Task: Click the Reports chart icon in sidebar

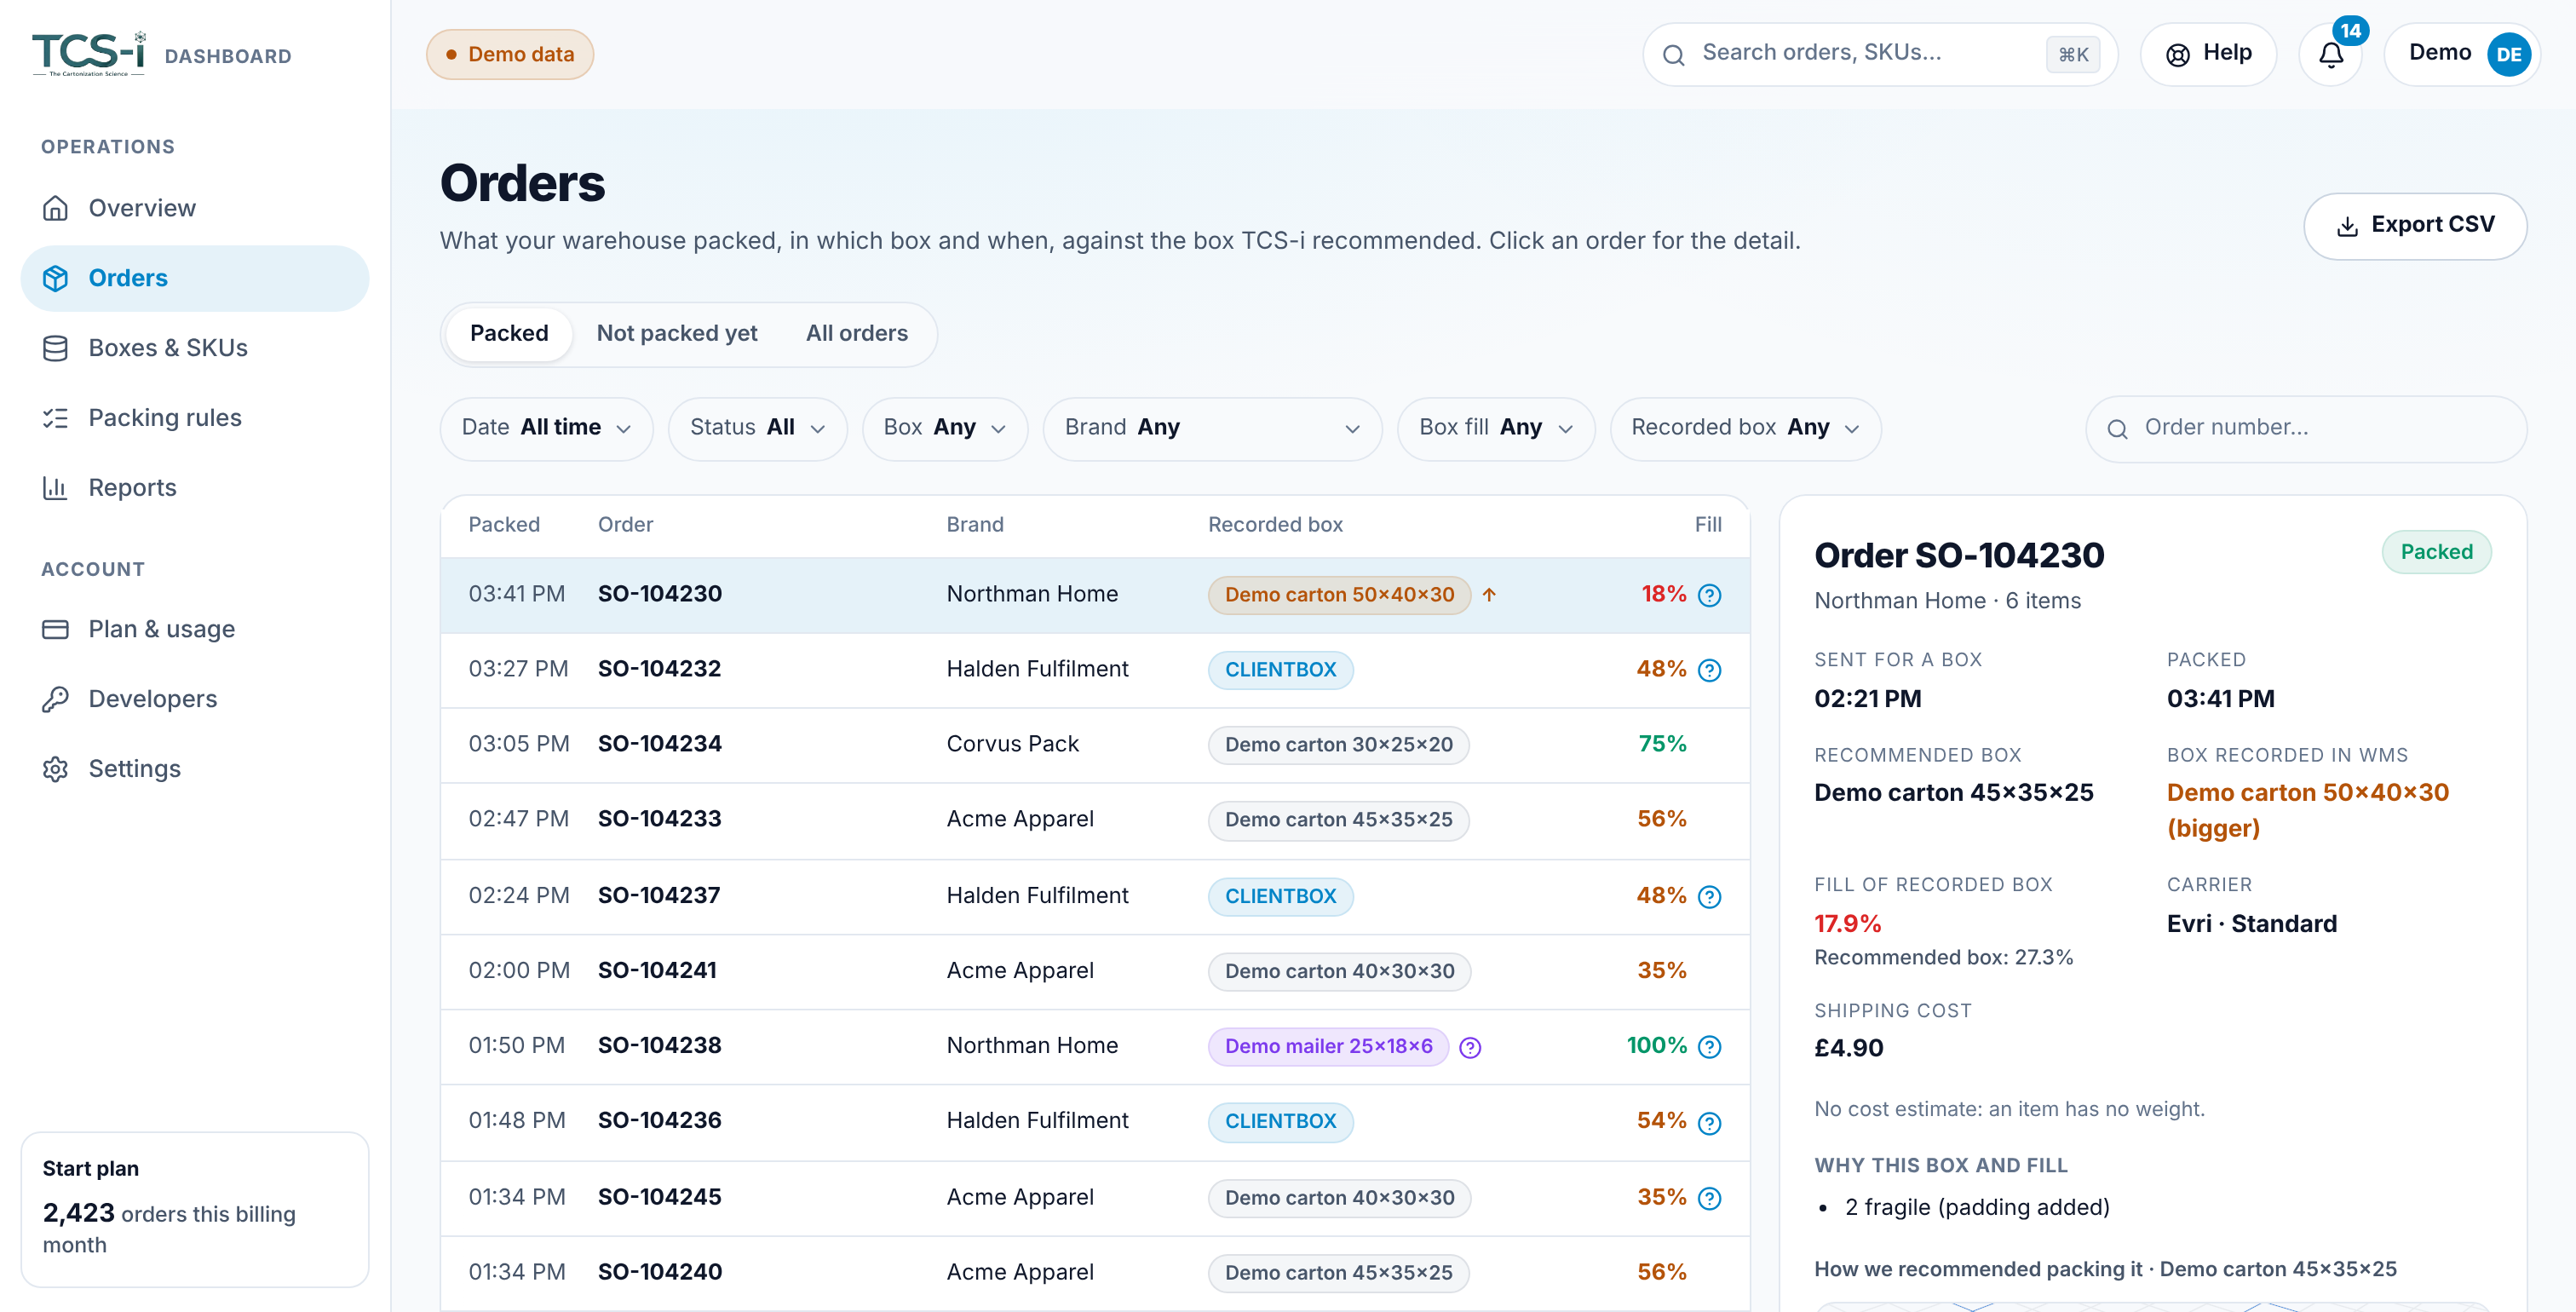Action: [55, 487]
